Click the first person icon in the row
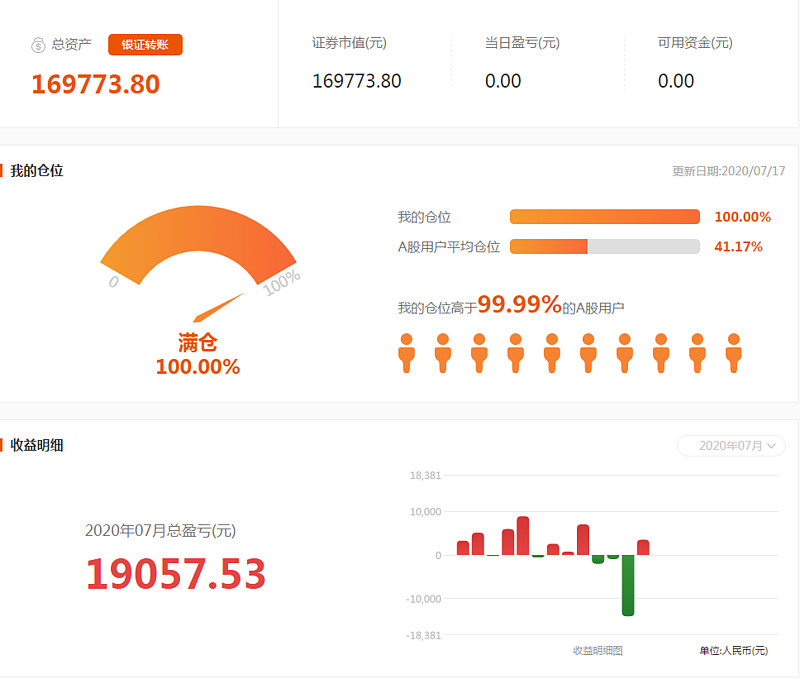Viewport: 800px width, 679px height. pos(407,353)
